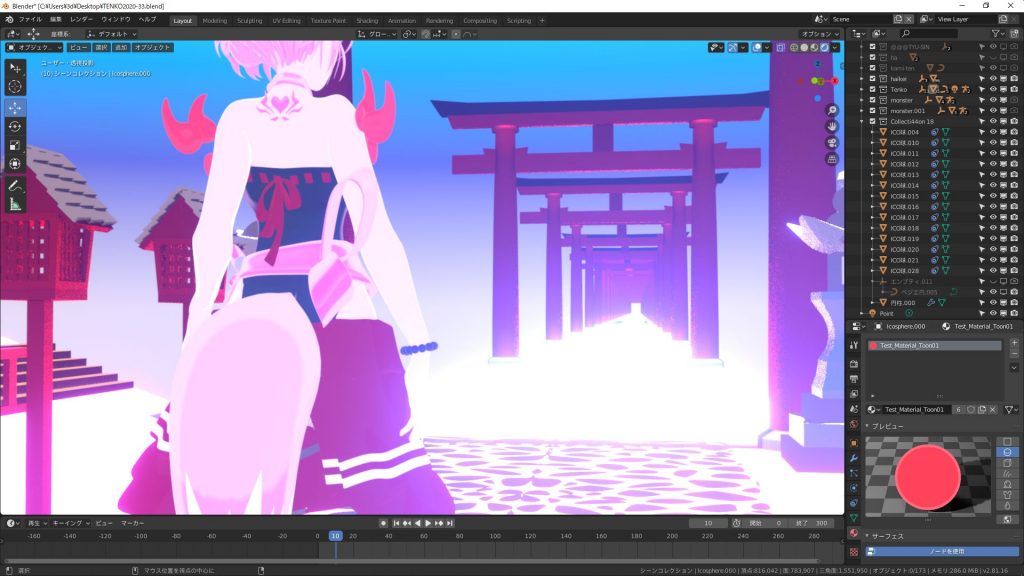The height and width of the screenshot is (576, 1024).
Task: Hide ICO球.004 with its eye icon
Action: (x=993, y=132)
